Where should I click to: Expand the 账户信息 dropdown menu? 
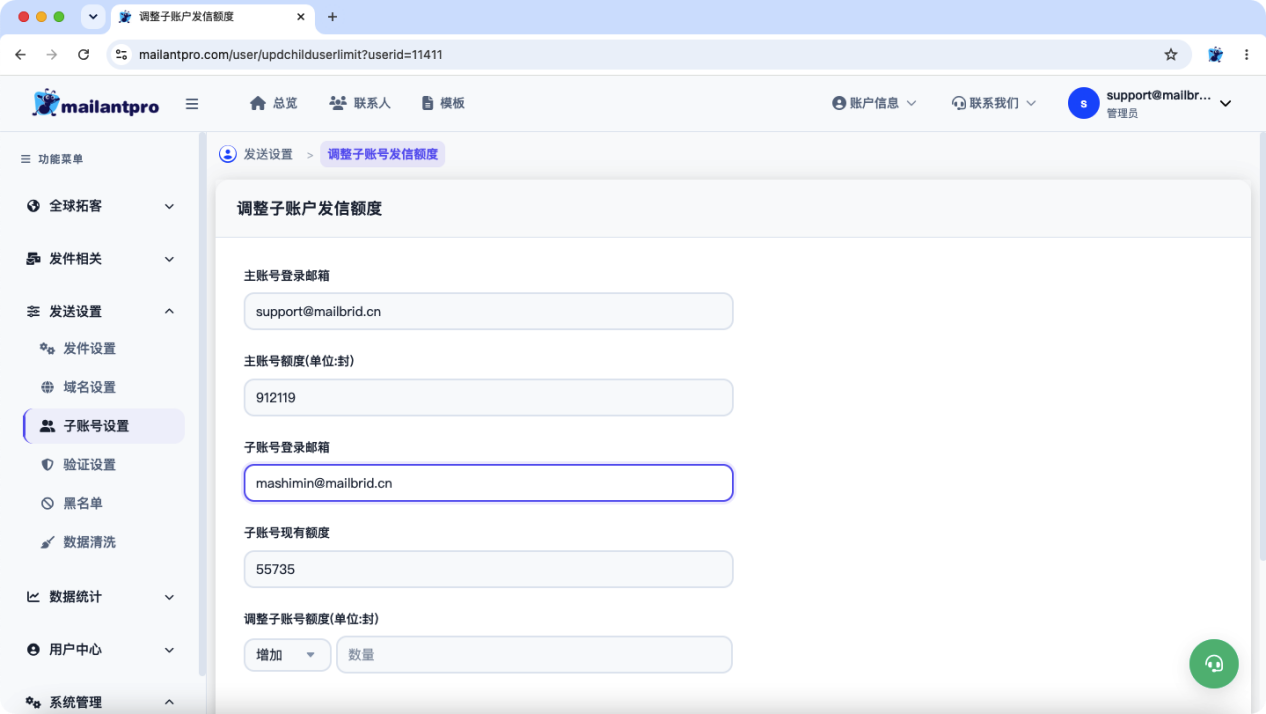click(874, 103)
